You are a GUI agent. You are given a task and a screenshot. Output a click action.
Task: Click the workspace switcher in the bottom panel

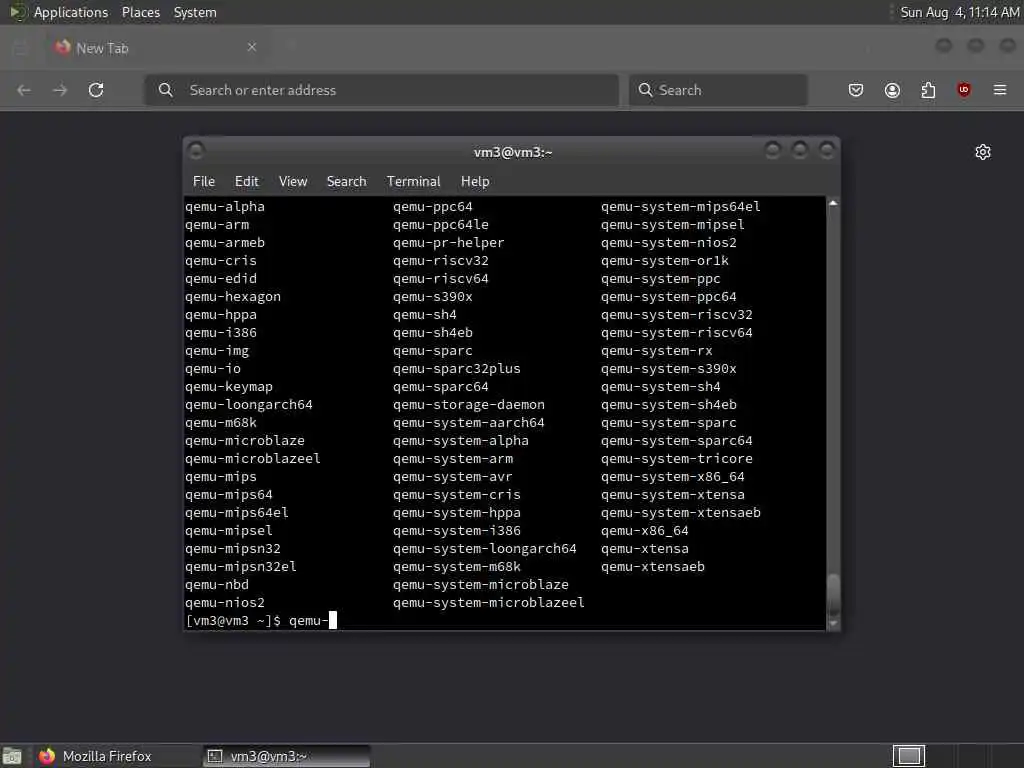click(x=909, y=756)
